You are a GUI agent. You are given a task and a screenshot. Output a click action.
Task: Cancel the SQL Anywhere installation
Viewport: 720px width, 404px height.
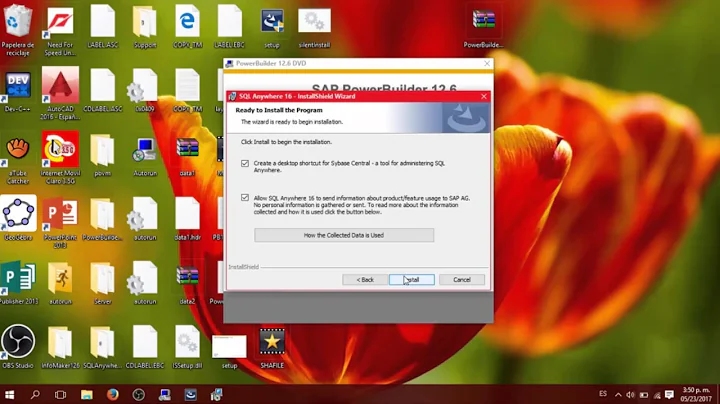coord(461,280)
